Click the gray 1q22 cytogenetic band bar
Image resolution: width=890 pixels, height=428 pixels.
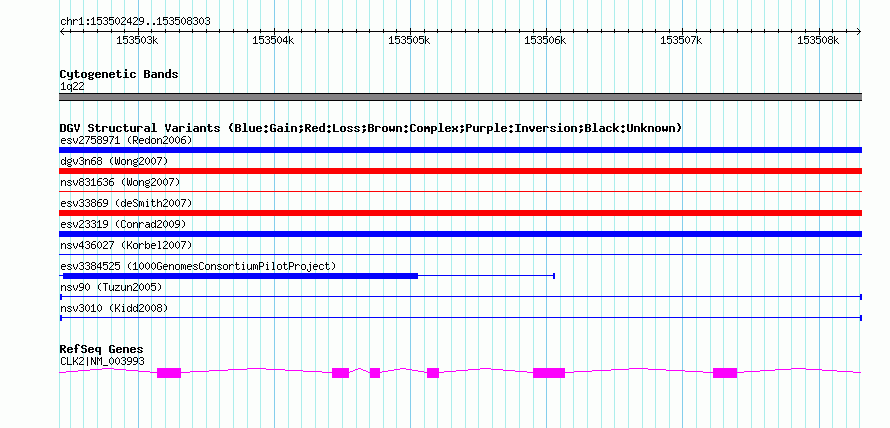[x=460, y=97]
